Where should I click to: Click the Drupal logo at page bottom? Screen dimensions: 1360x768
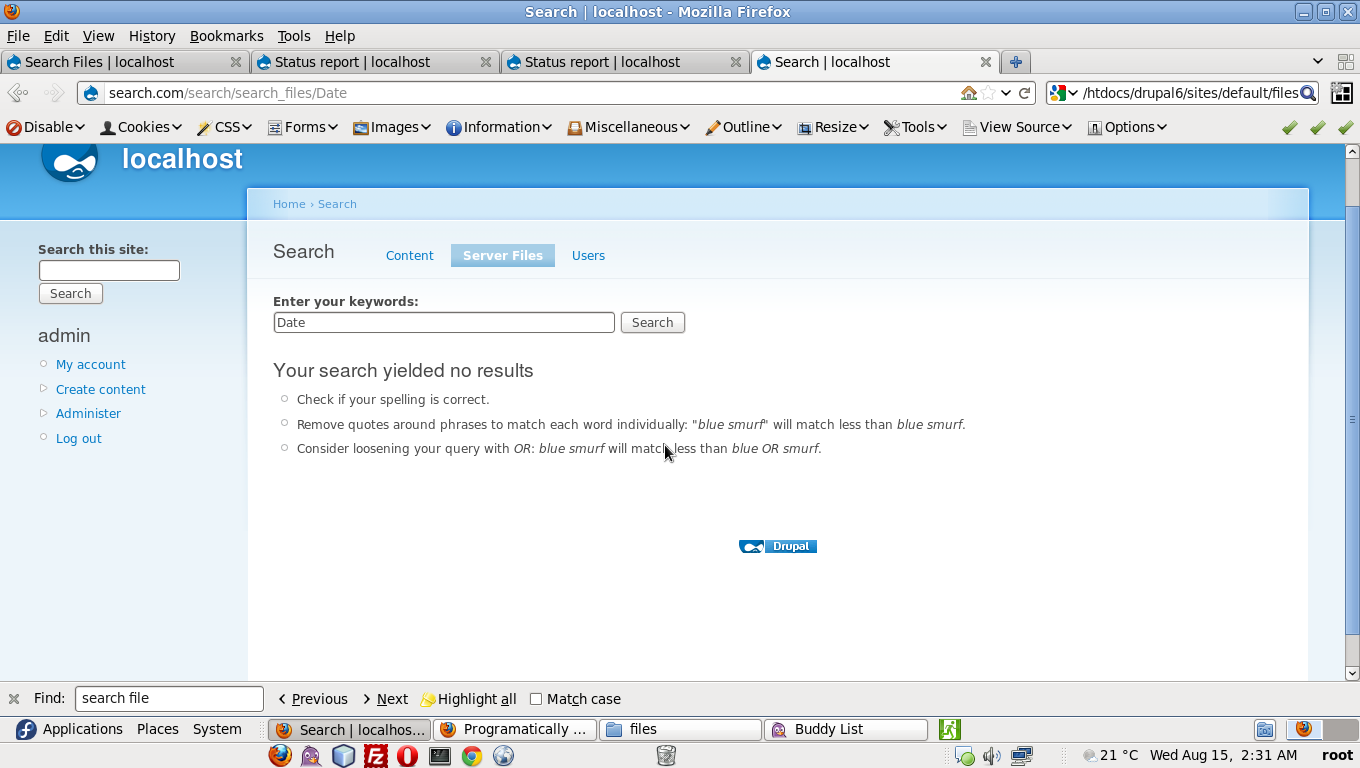tap(778, 546)
